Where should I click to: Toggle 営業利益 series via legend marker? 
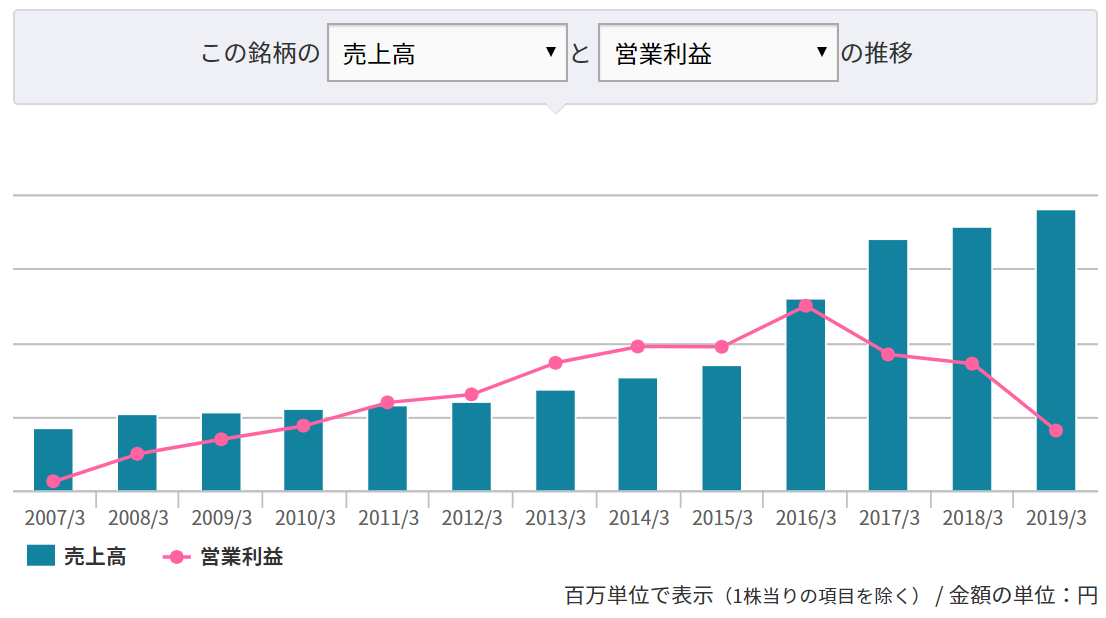point(176,557)
